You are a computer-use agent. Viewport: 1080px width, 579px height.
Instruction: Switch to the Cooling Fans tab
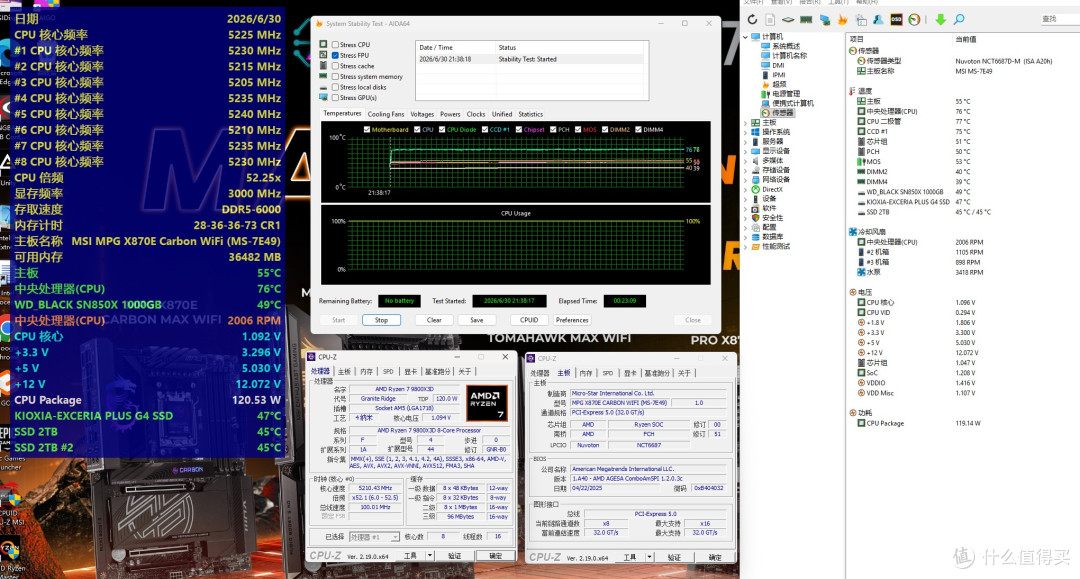[386, 114]
